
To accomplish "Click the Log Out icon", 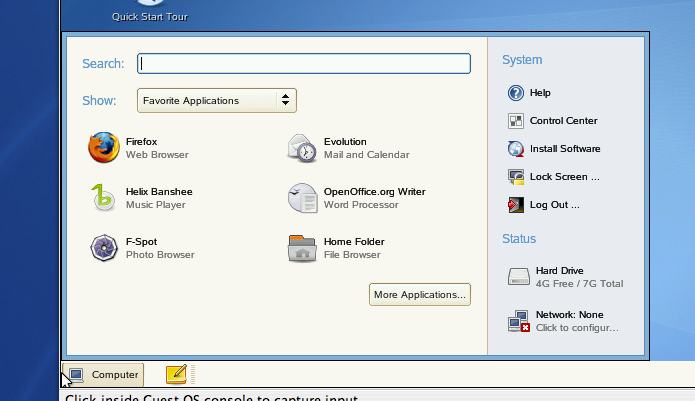I will (516, 205).
